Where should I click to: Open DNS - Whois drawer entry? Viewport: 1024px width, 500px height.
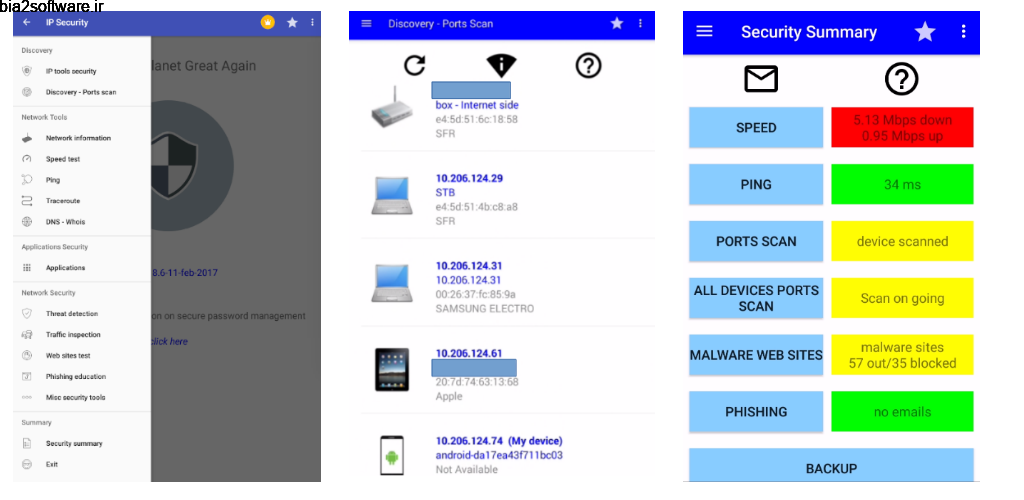pos(82,221)
